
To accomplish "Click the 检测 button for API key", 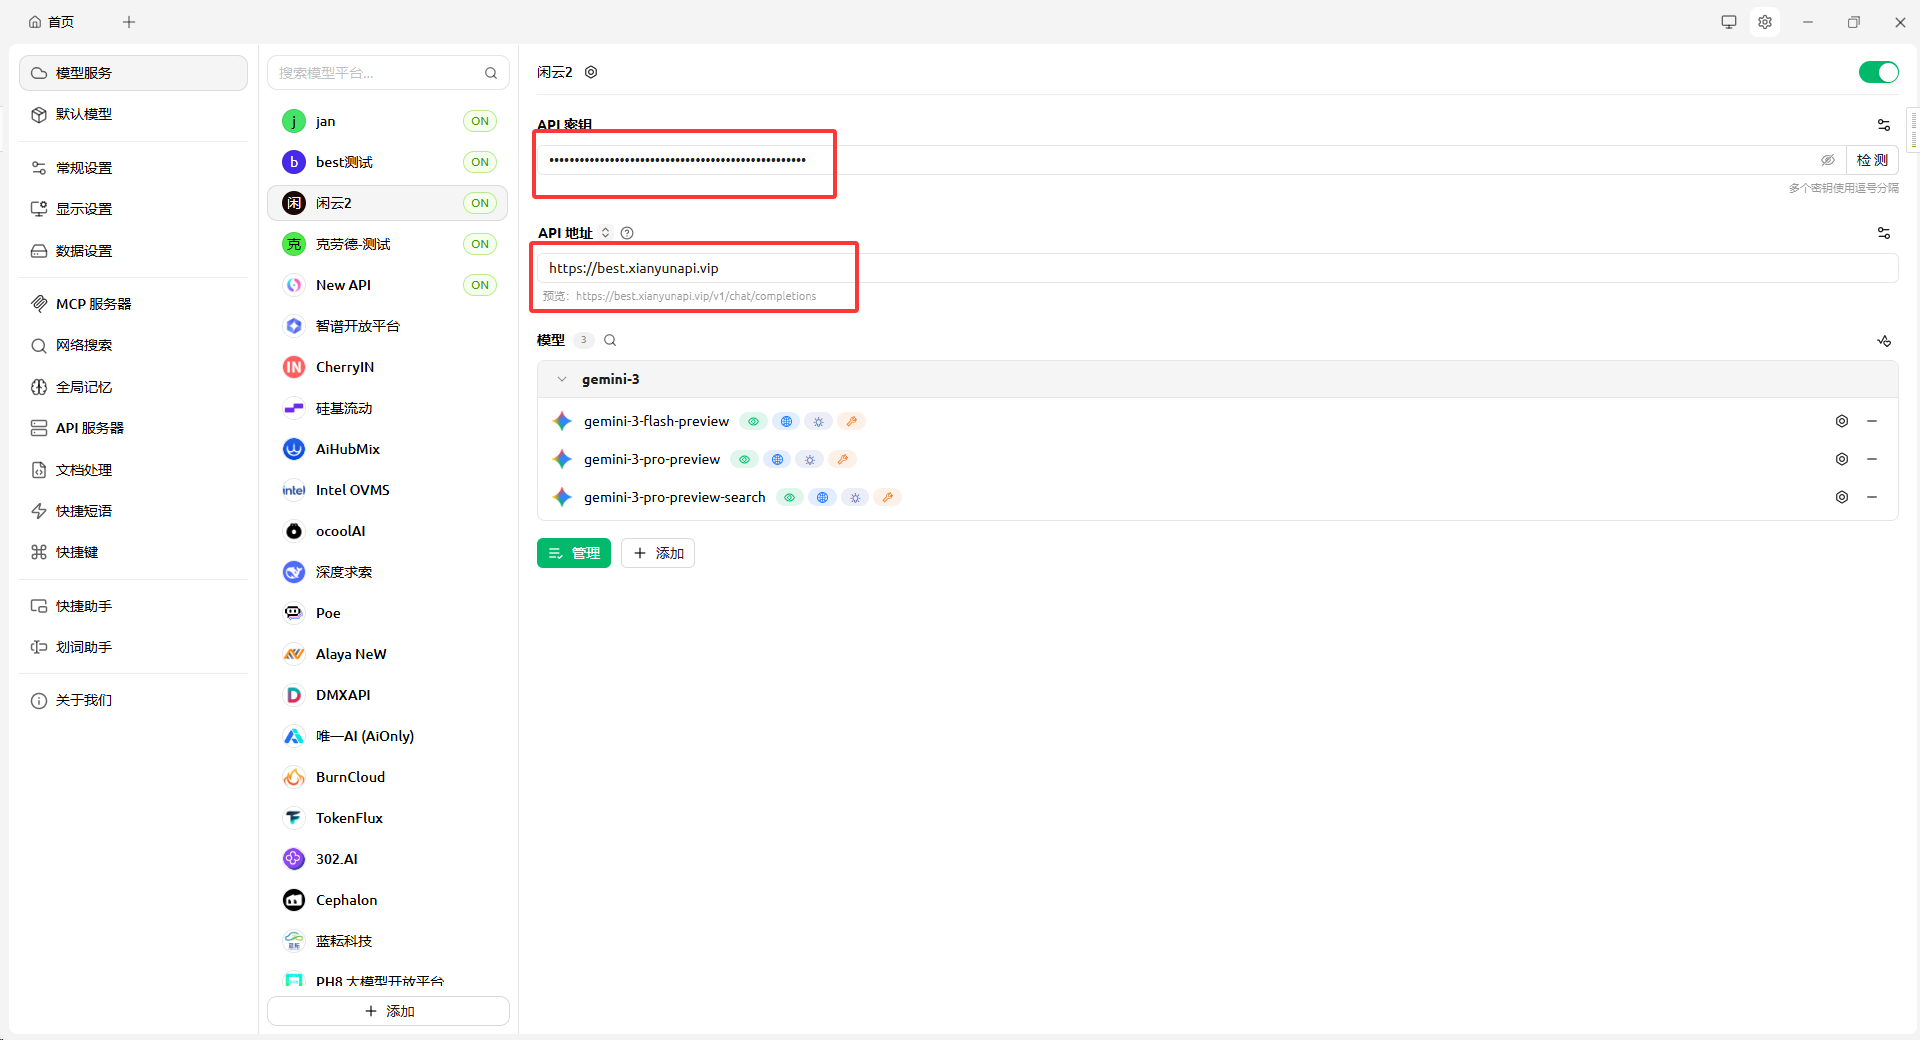I will pos(1871,160).
